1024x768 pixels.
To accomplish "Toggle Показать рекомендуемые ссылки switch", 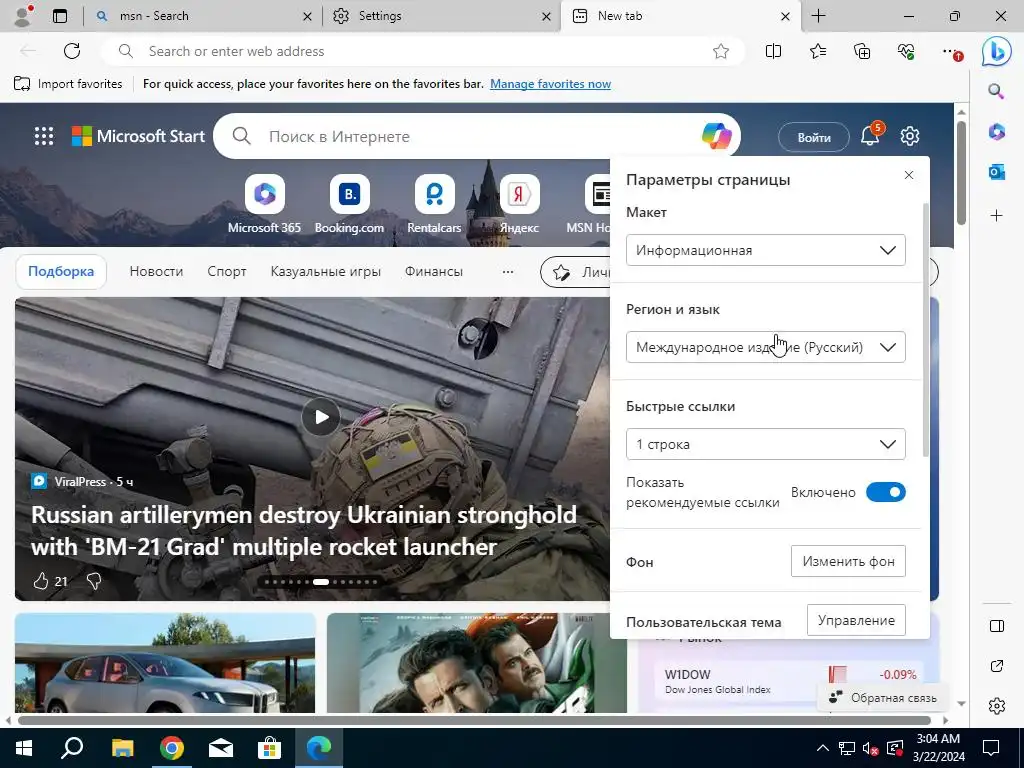I will coord(886,492).
